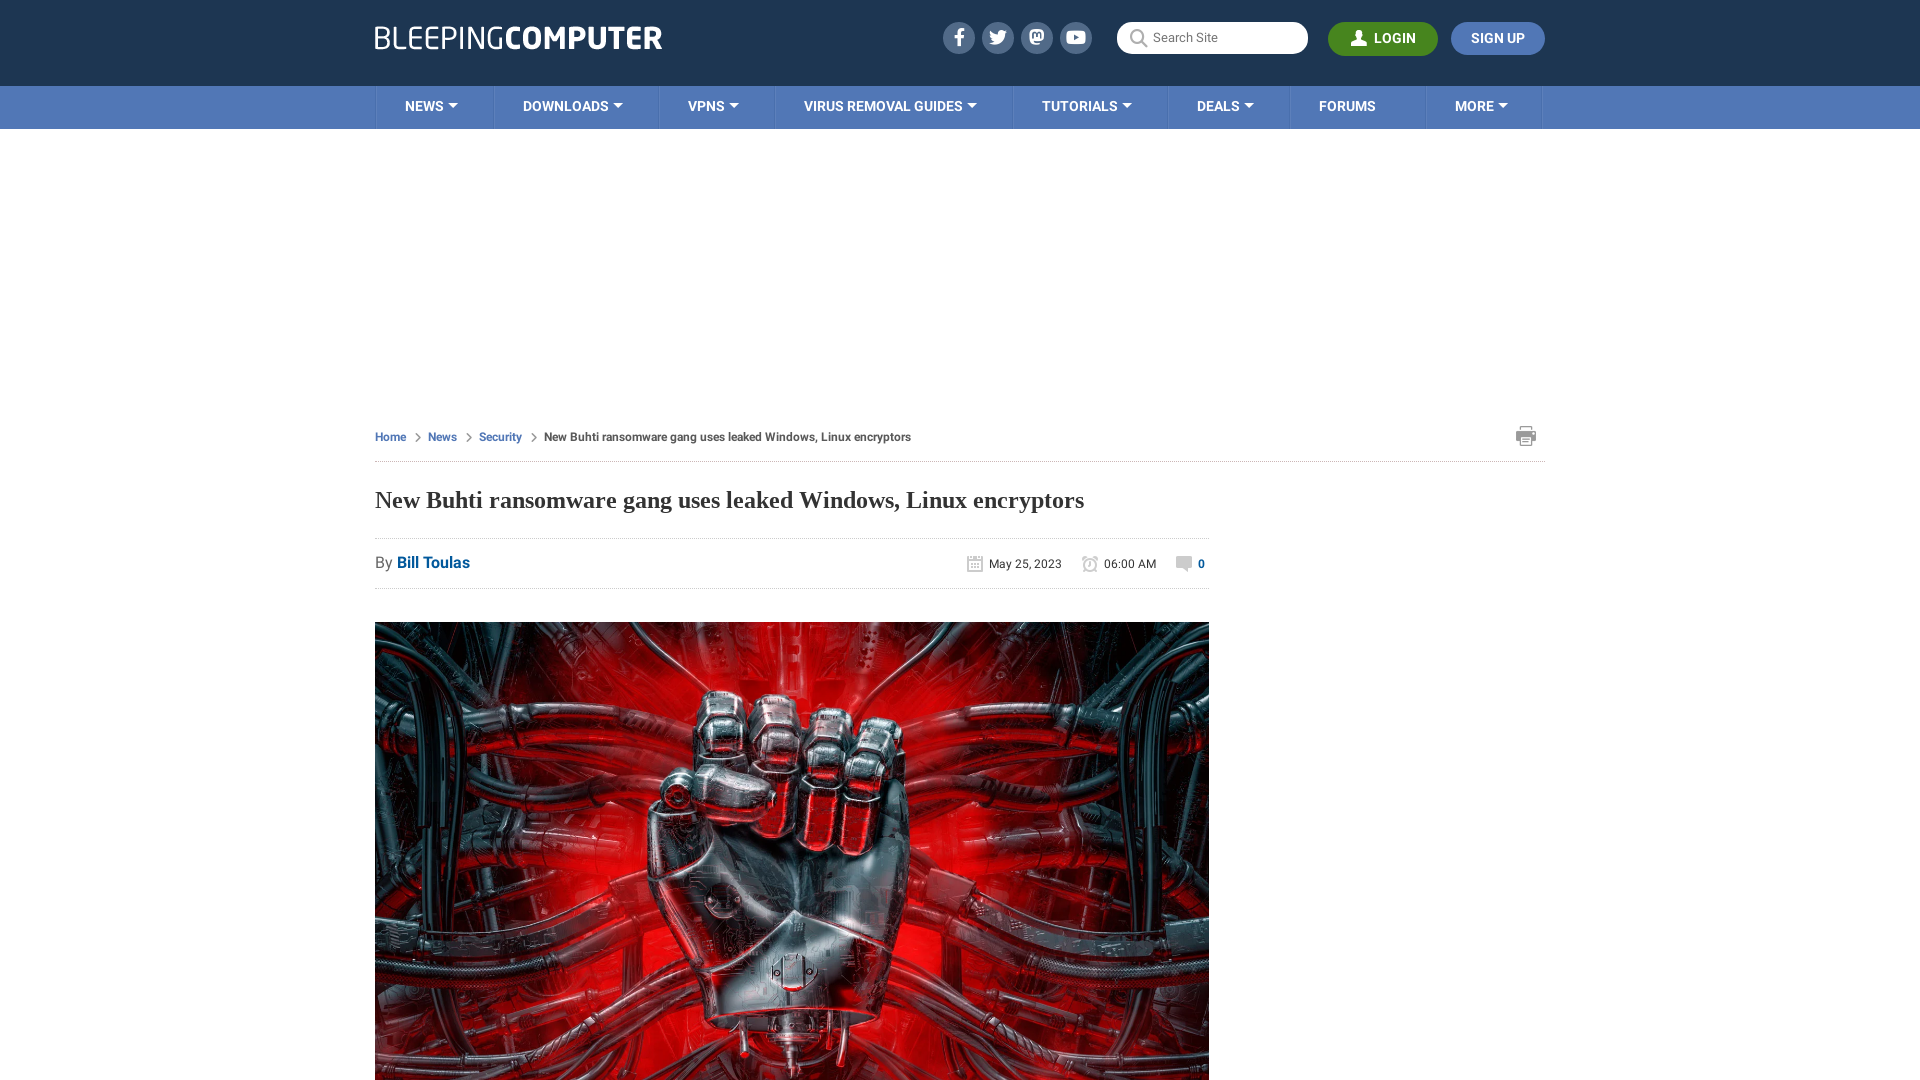Click the SIGN UP button
Screen dimensions: 1920x1080
[1497, 37]
